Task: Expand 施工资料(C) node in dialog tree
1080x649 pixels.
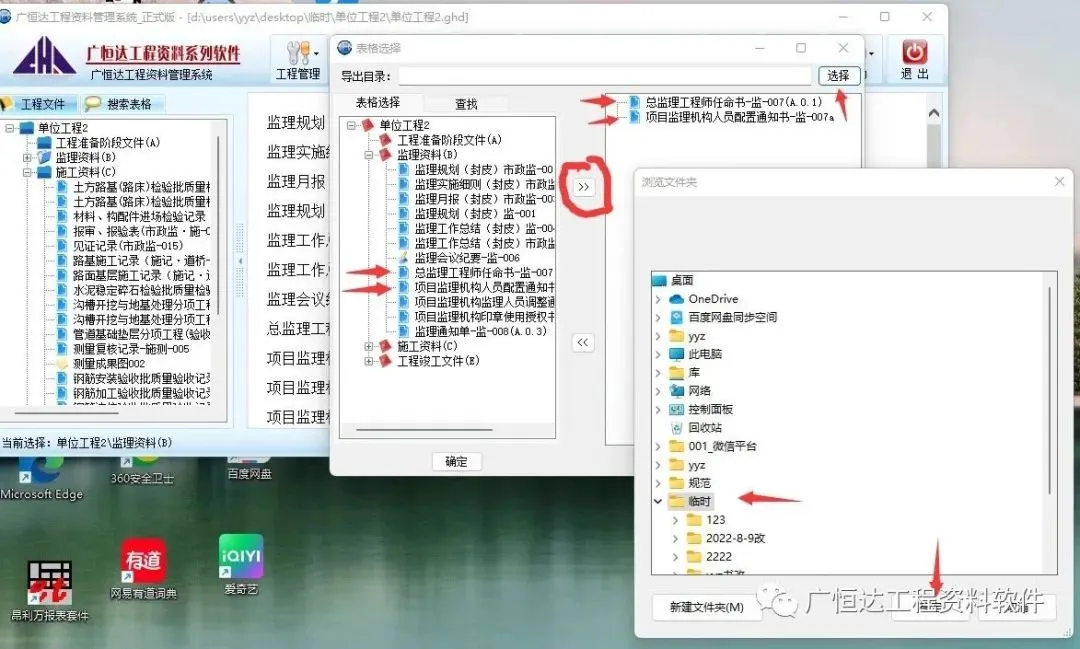Action: pyautogui.click(x=368, y=347)
